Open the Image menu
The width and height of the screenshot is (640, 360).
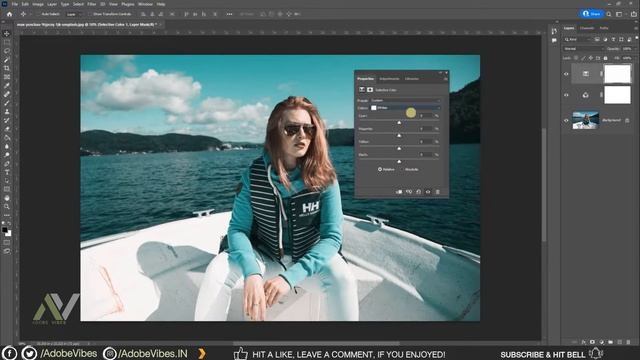coord(38,4)
